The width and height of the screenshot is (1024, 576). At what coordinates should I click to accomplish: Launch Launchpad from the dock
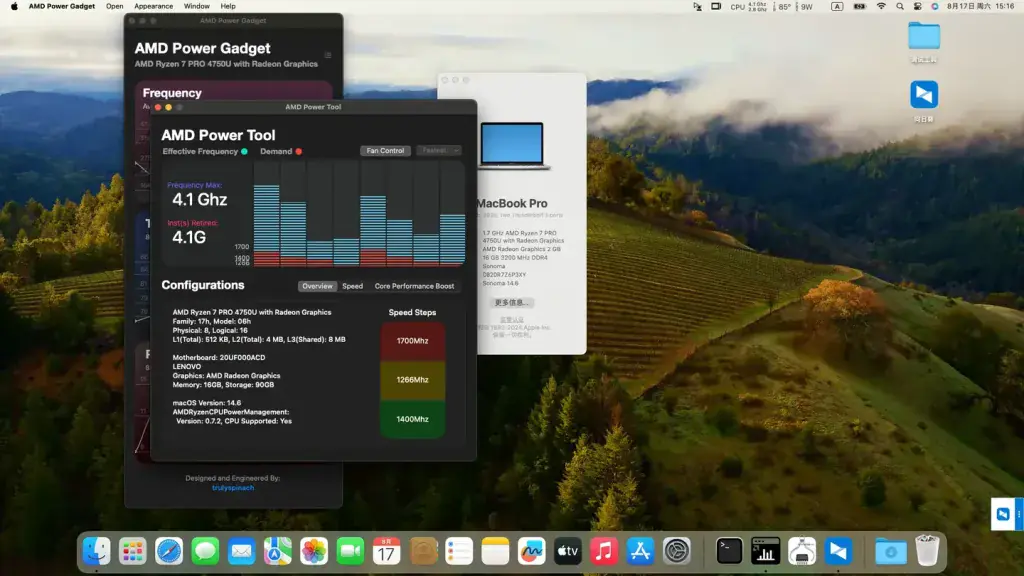tap(133, 551)
